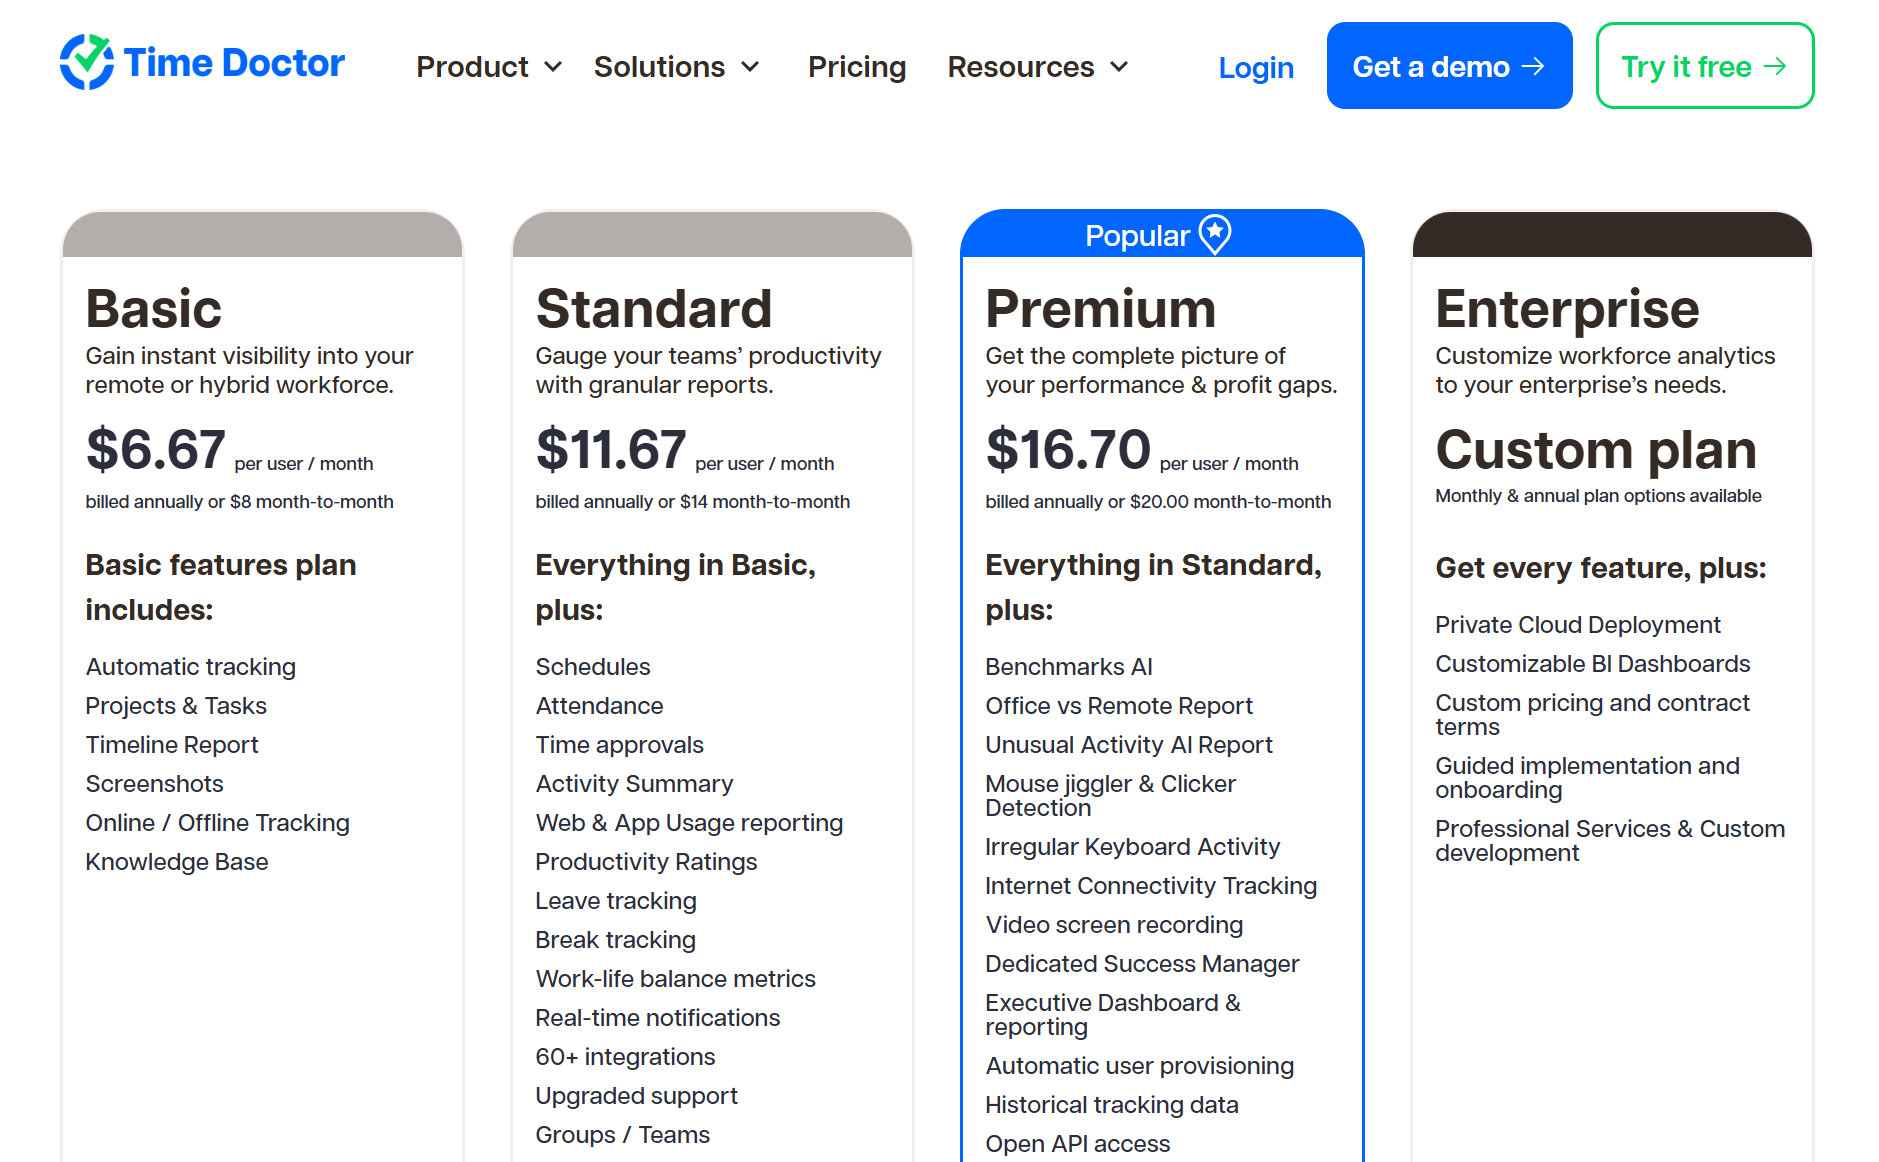
Task: Select the Popular badge star icon on Premium plan
Action: click(1215, 233)
